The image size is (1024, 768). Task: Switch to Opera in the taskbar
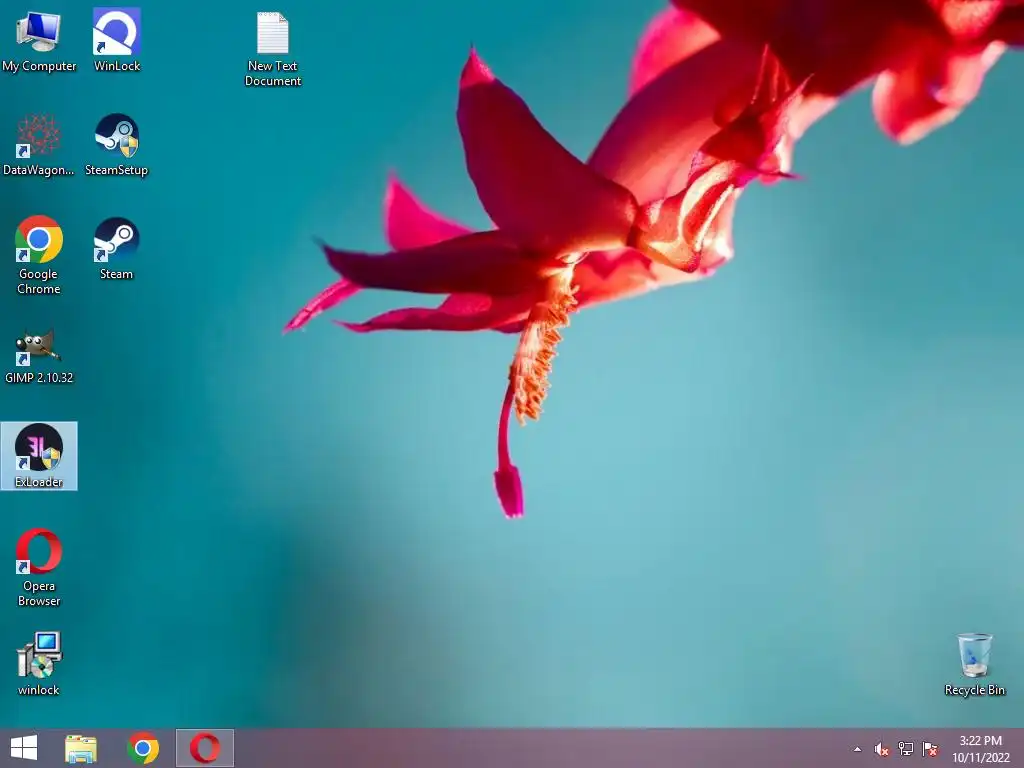point(204,748)
